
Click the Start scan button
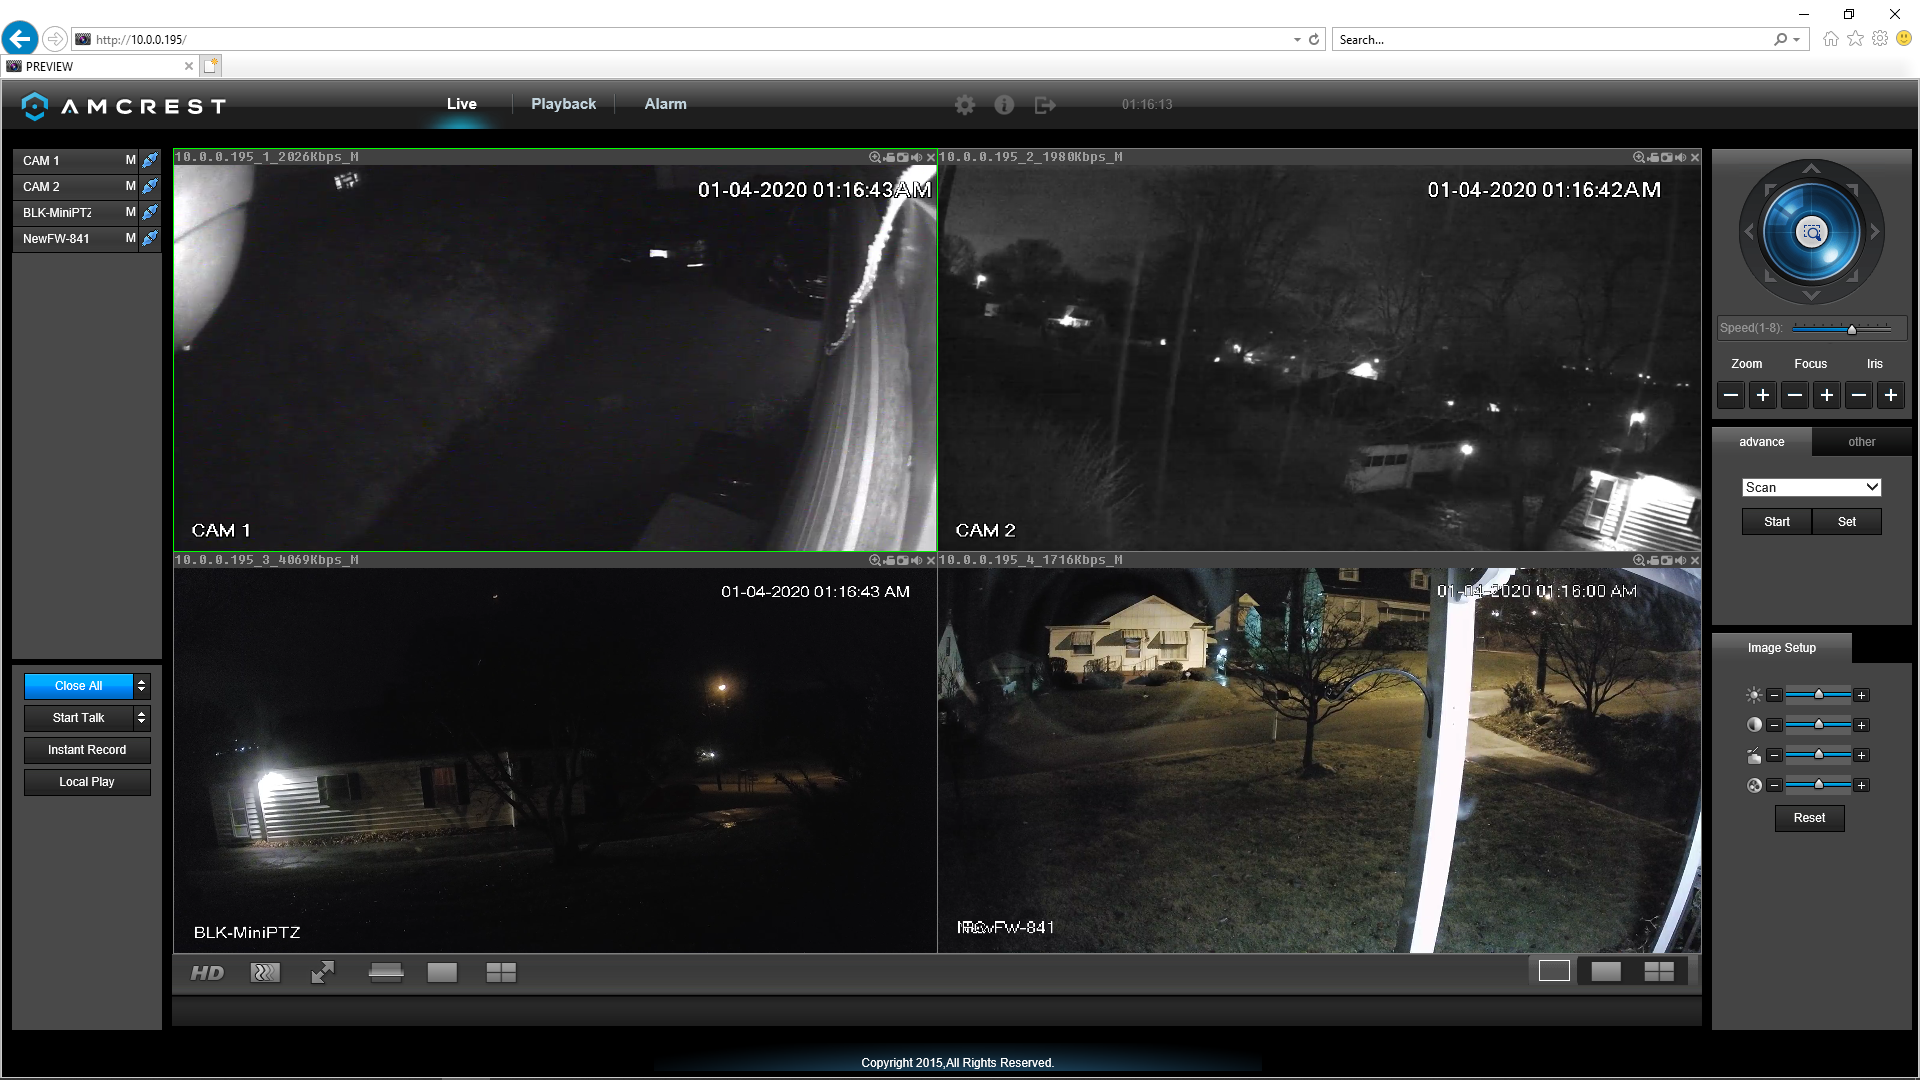pyautogui.click(x=1776, y=522)
